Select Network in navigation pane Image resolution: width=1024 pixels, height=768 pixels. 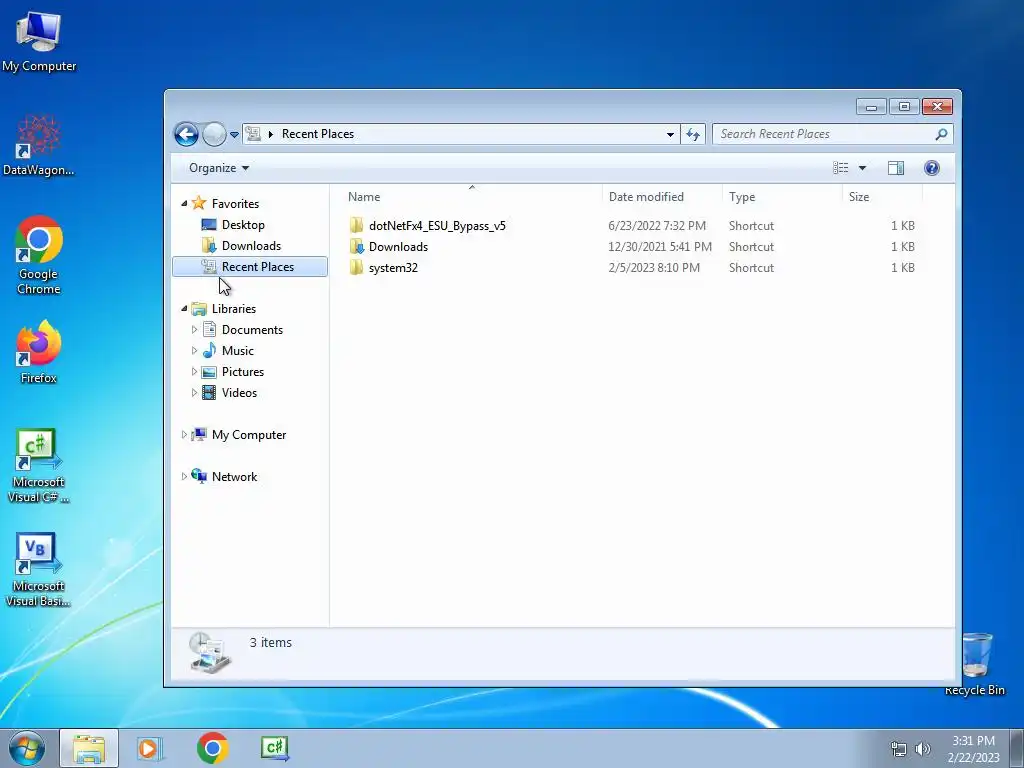pyautogui.click(x=234, y=477)
